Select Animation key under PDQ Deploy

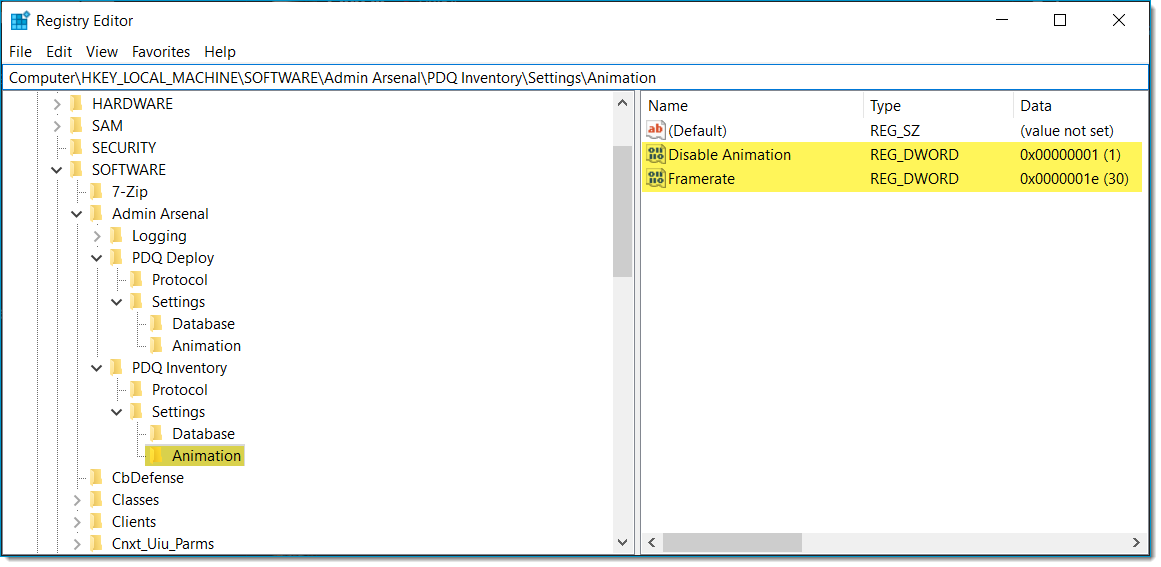[x=207, y=346]
